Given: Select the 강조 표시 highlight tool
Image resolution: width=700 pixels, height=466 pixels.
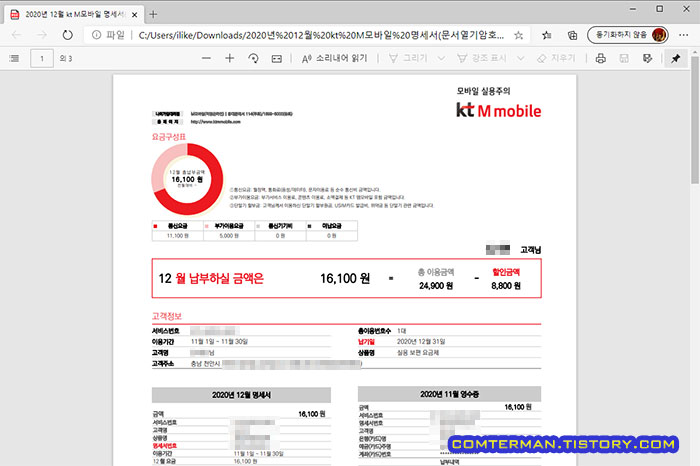Looking at the screenshot, I should point(482,58).
